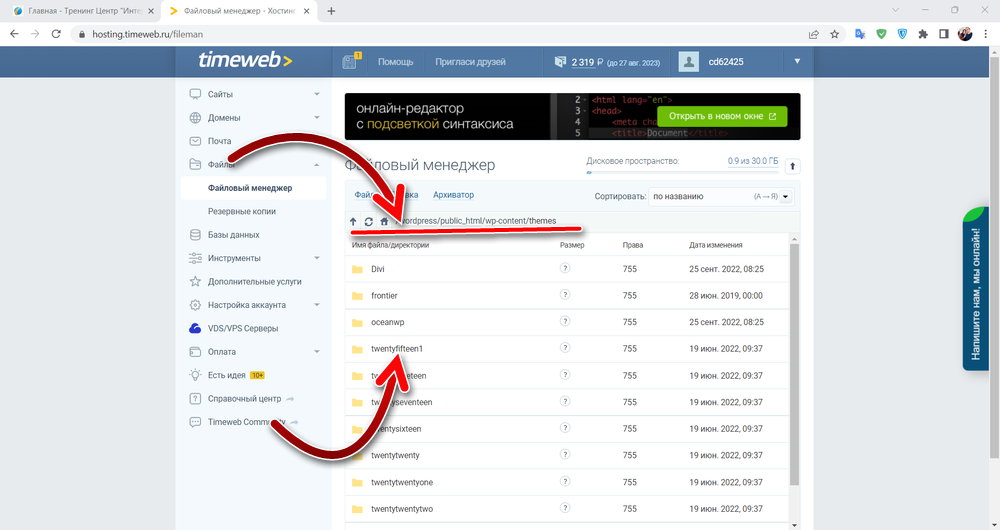1000x530 pixels.
Task: Click size question mark for oceanwp folder
Action: tap(564, 321)
